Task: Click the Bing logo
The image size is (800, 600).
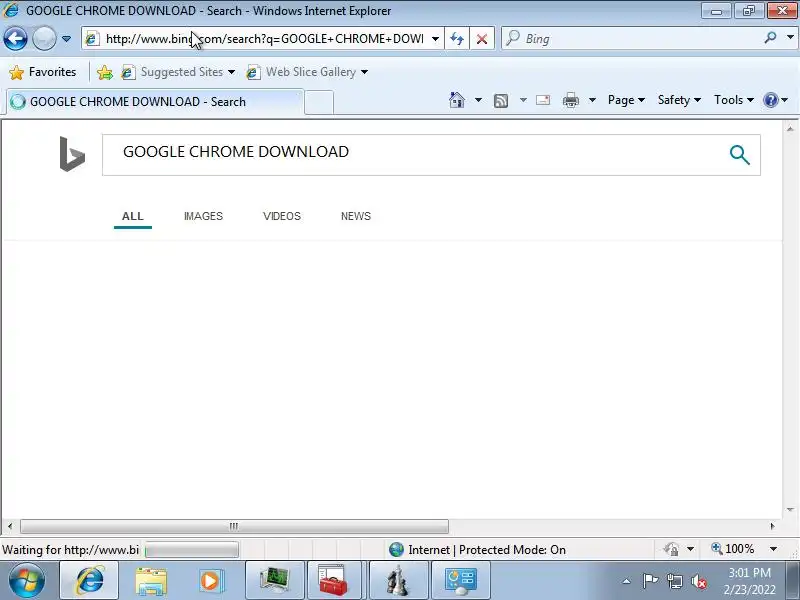Action: (x=72, y=154)
